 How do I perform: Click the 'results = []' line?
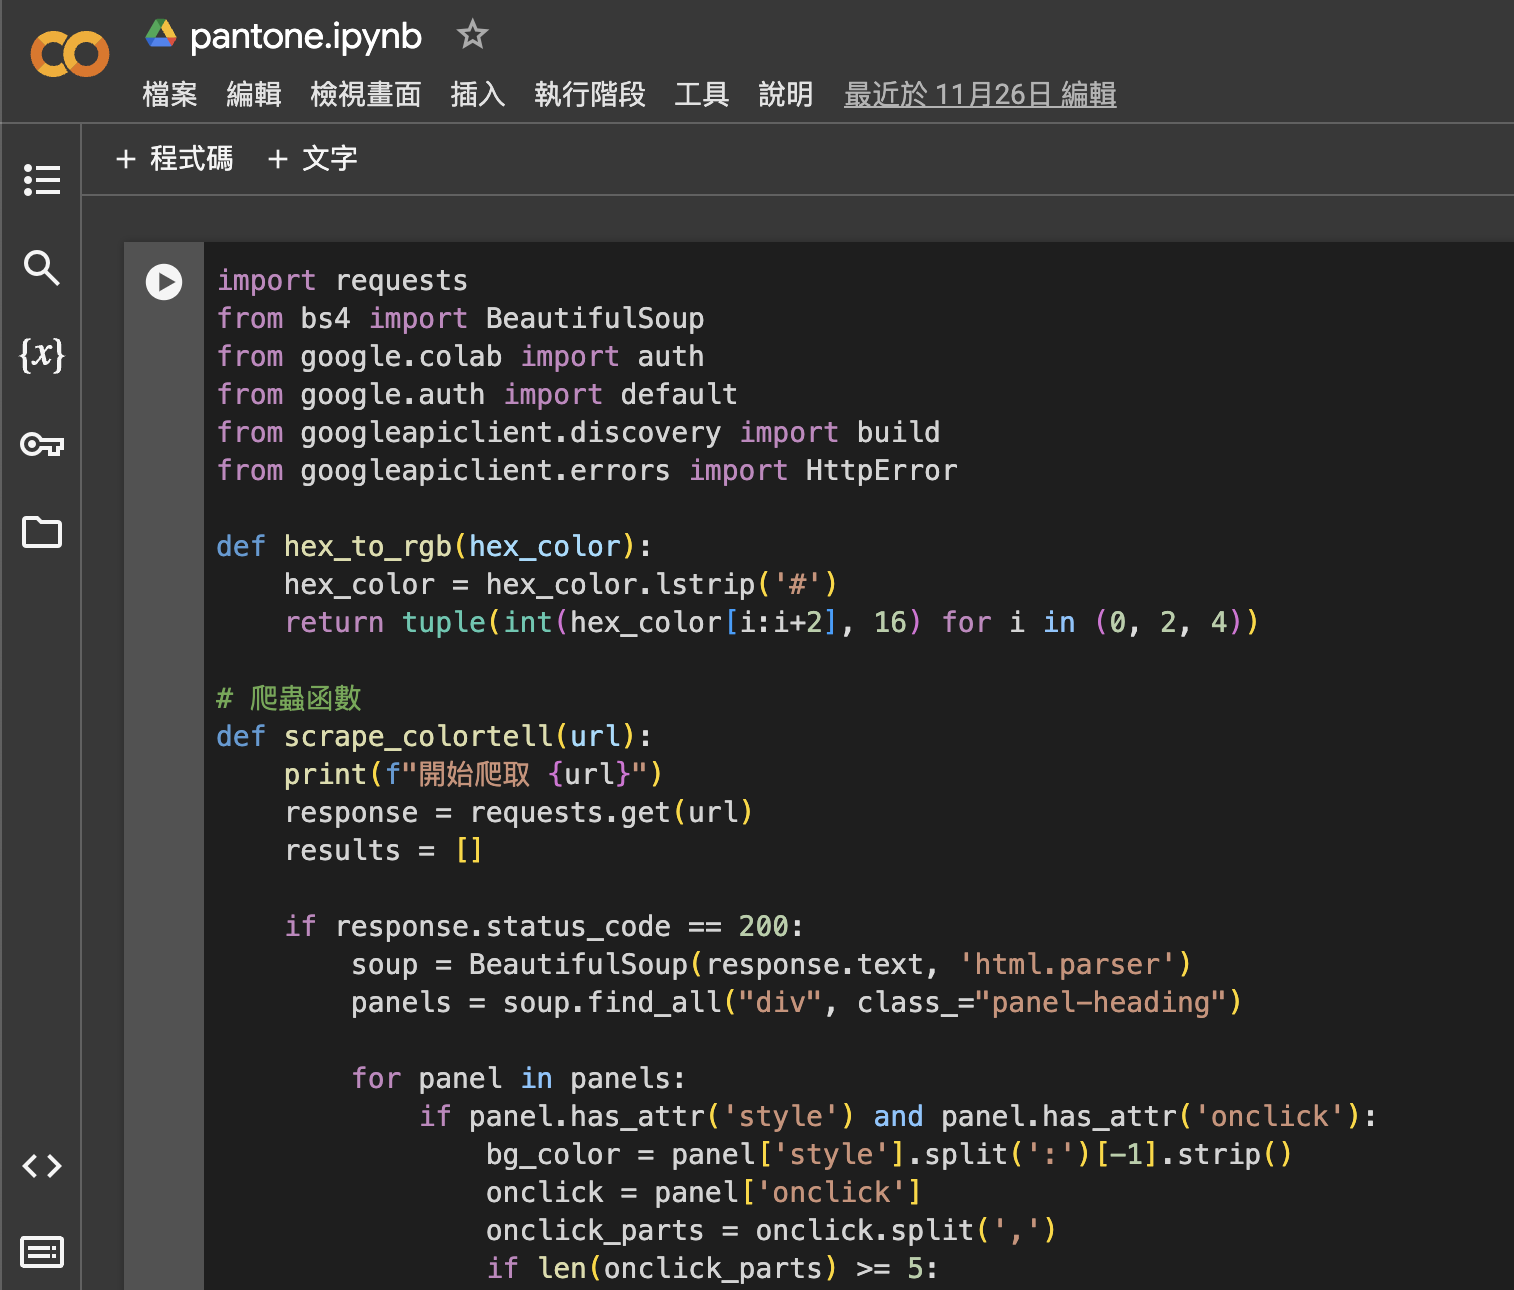(384, 851)
